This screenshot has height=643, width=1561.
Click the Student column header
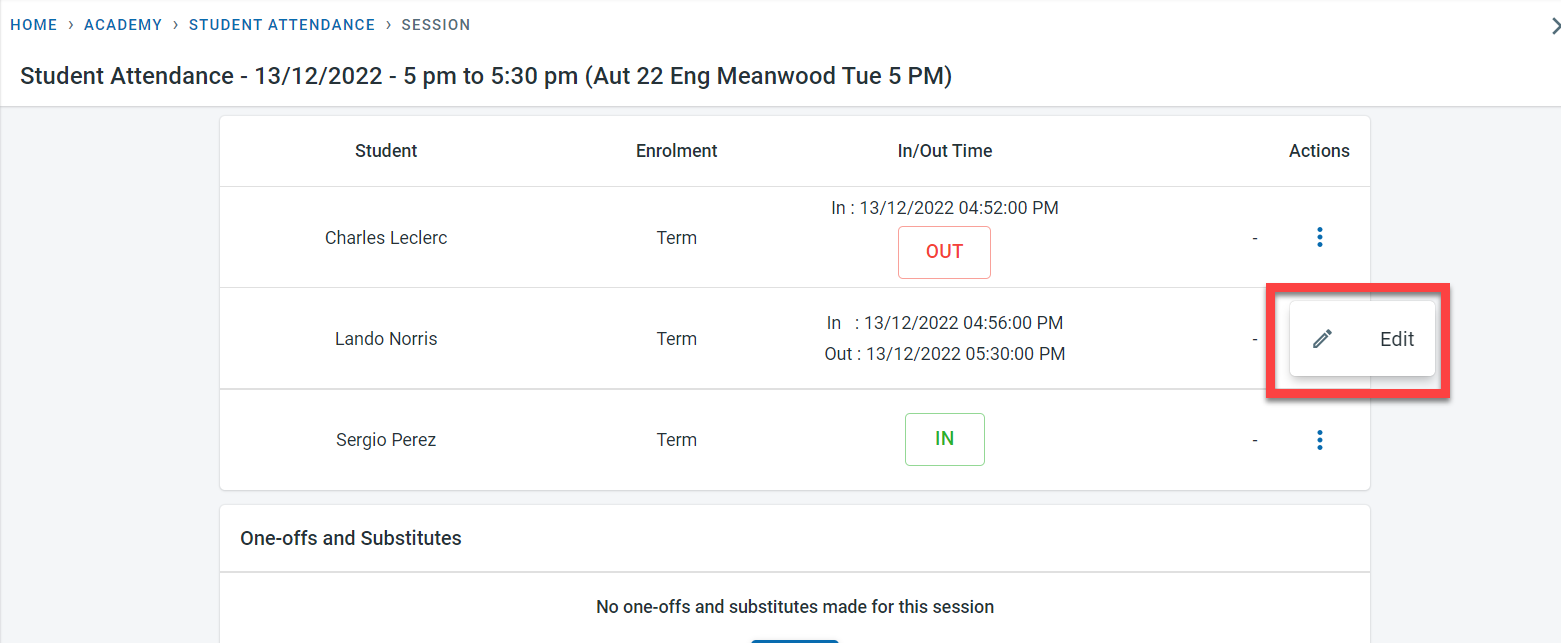click(x=386, y=151)
